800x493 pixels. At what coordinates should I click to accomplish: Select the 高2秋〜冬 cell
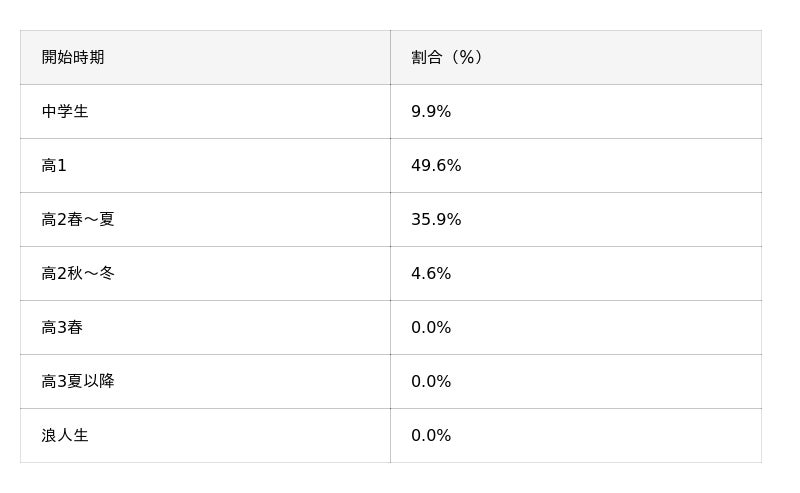(x=78, y=274)
